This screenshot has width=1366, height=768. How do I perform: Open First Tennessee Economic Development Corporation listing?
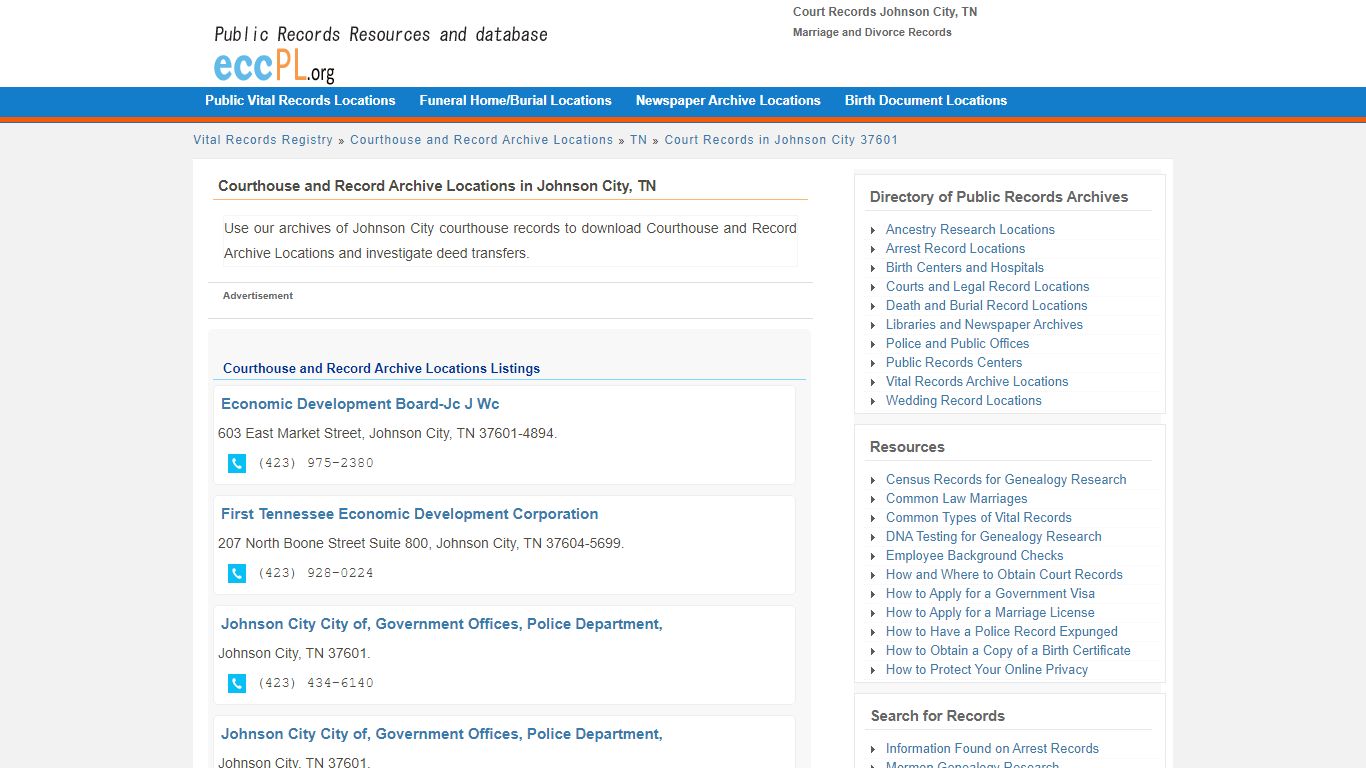409,514
